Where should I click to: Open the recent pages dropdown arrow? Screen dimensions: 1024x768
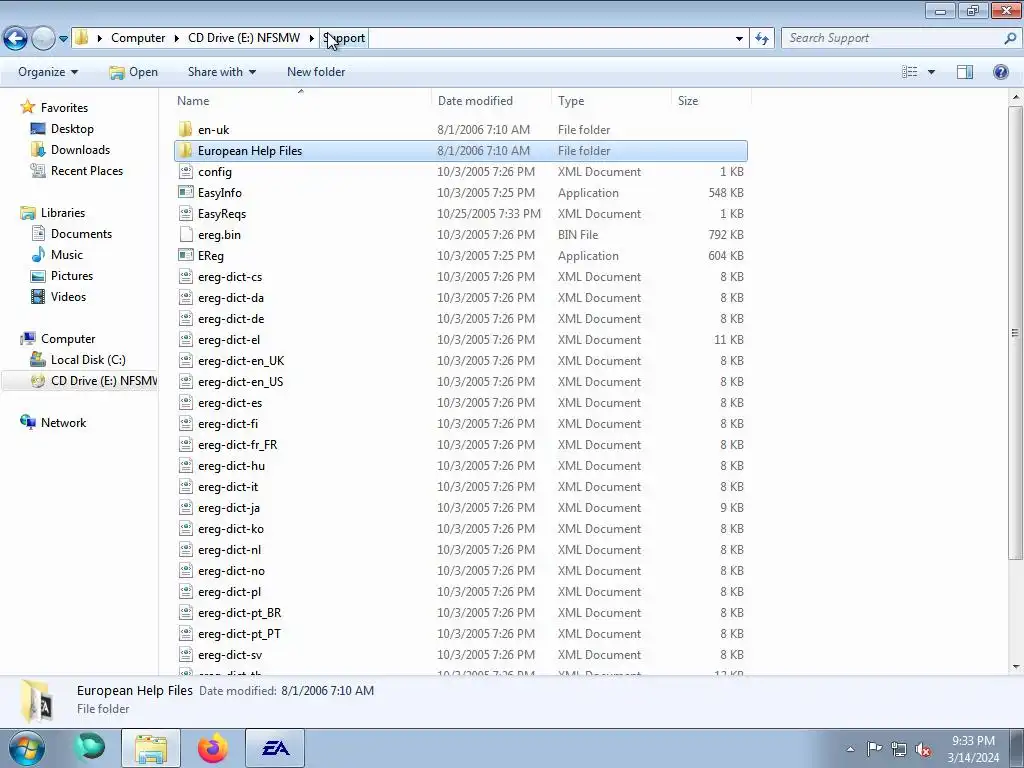tap(63, 39)
